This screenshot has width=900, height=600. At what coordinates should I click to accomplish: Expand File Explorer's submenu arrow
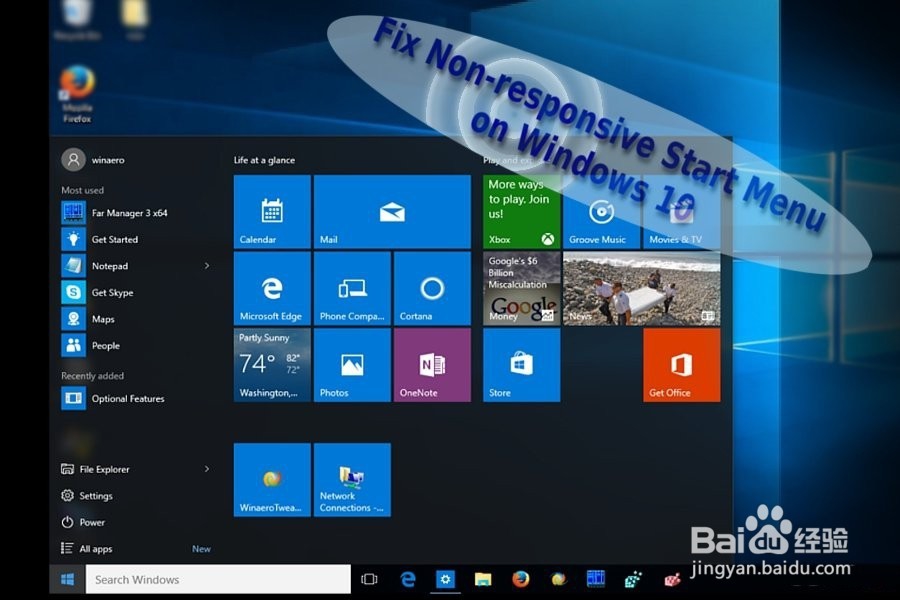[207, 469]
